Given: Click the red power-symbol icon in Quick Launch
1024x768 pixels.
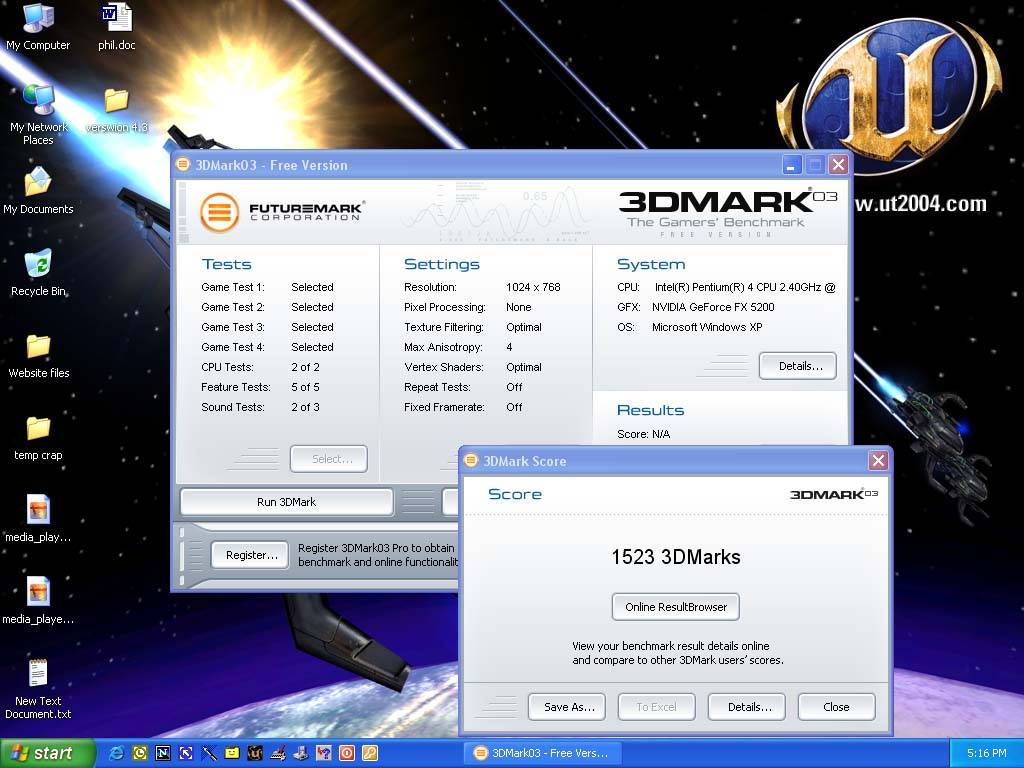Looking at the screenshot, I should click(x=347, y=753).
